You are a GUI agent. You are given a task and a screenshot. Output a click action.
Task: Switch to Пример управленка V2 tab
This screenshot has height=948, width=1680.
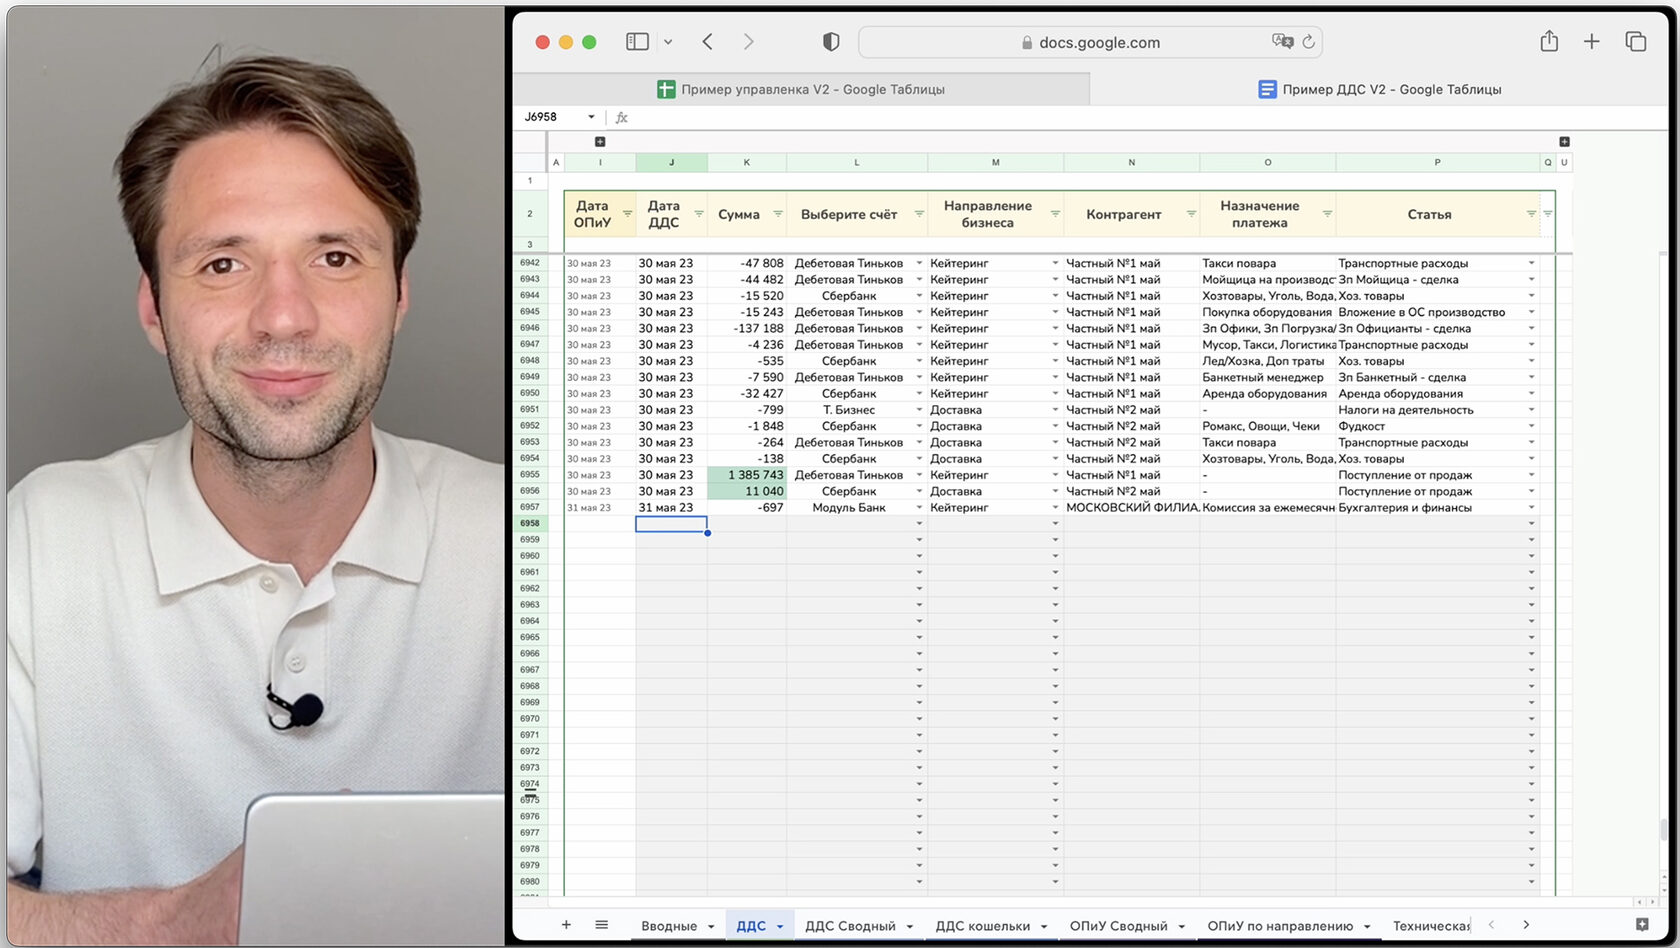click(801, 89)
